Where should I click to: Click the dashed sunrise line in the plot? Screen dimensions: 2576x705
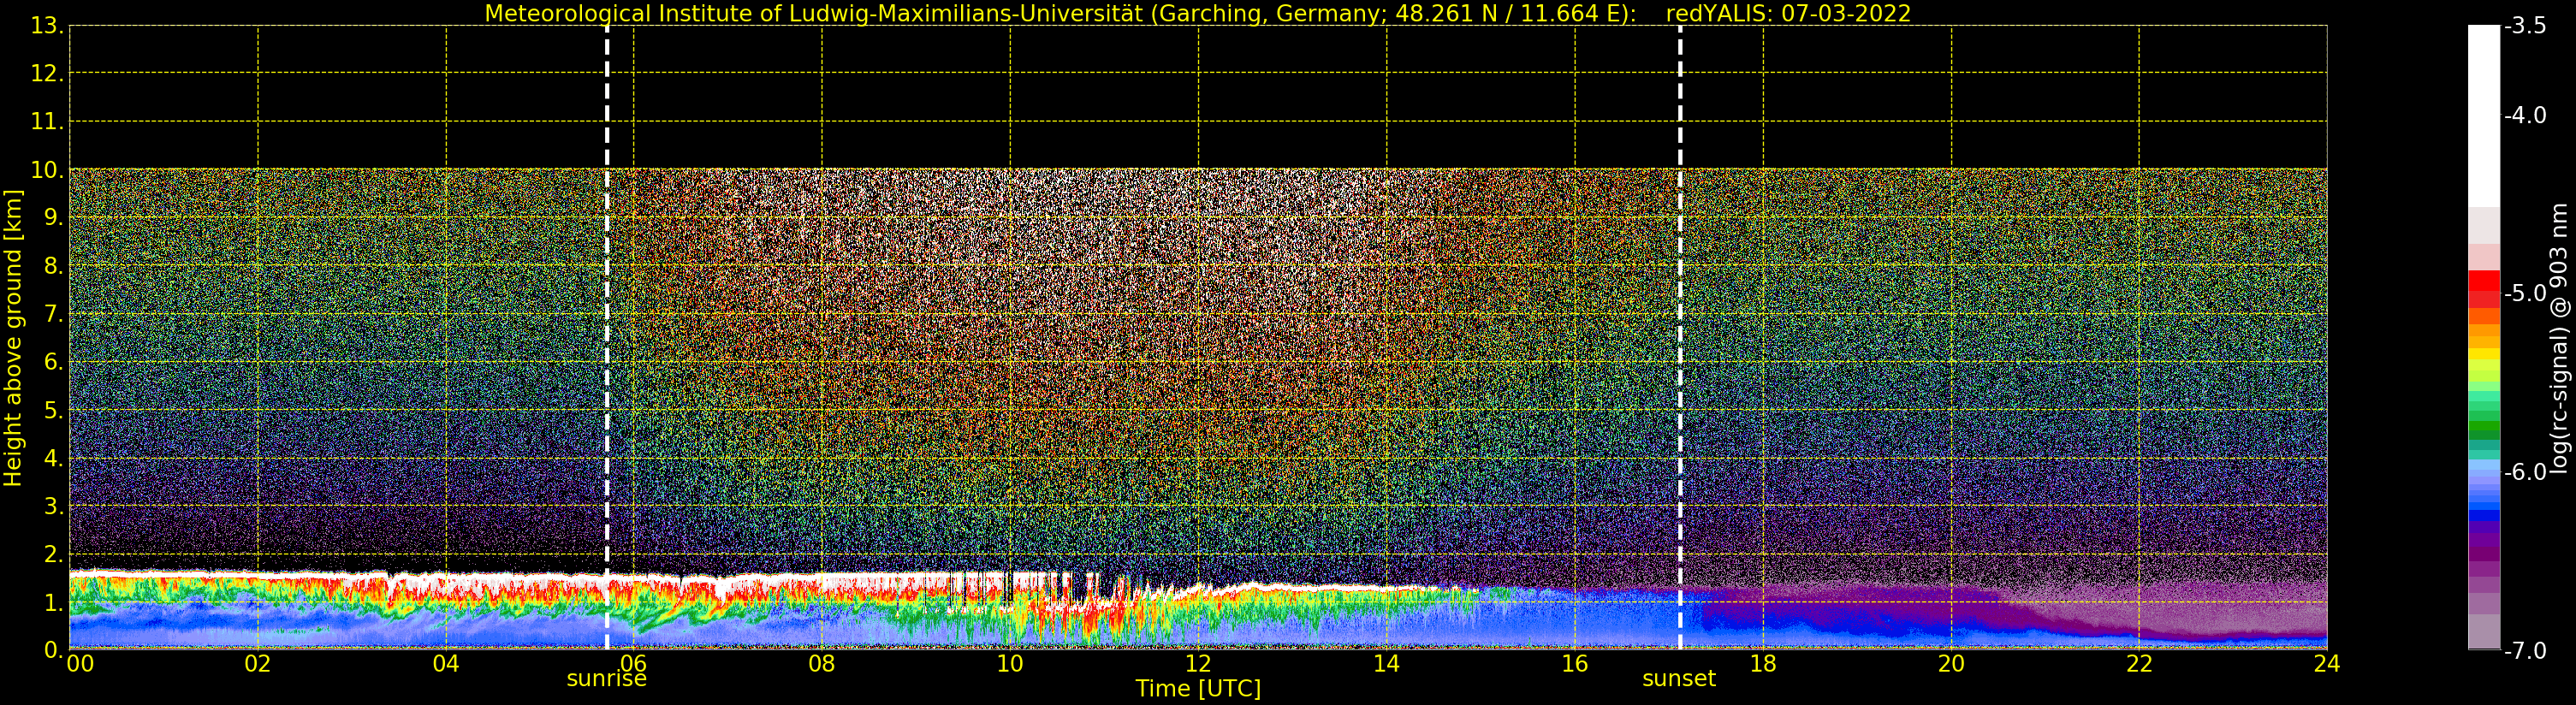(x=607, y=338)
